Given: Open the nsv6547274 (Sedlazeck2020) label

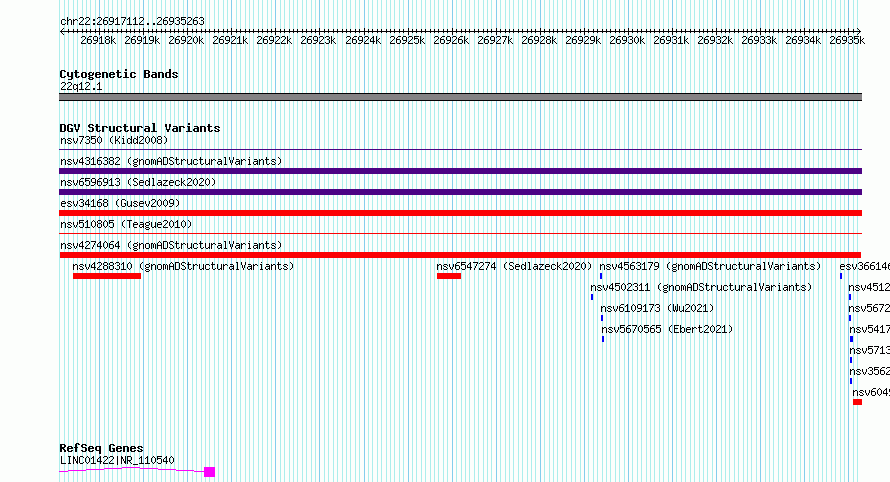Looking at the screenshot, I should pyautogui.click(x=514, y=266).
